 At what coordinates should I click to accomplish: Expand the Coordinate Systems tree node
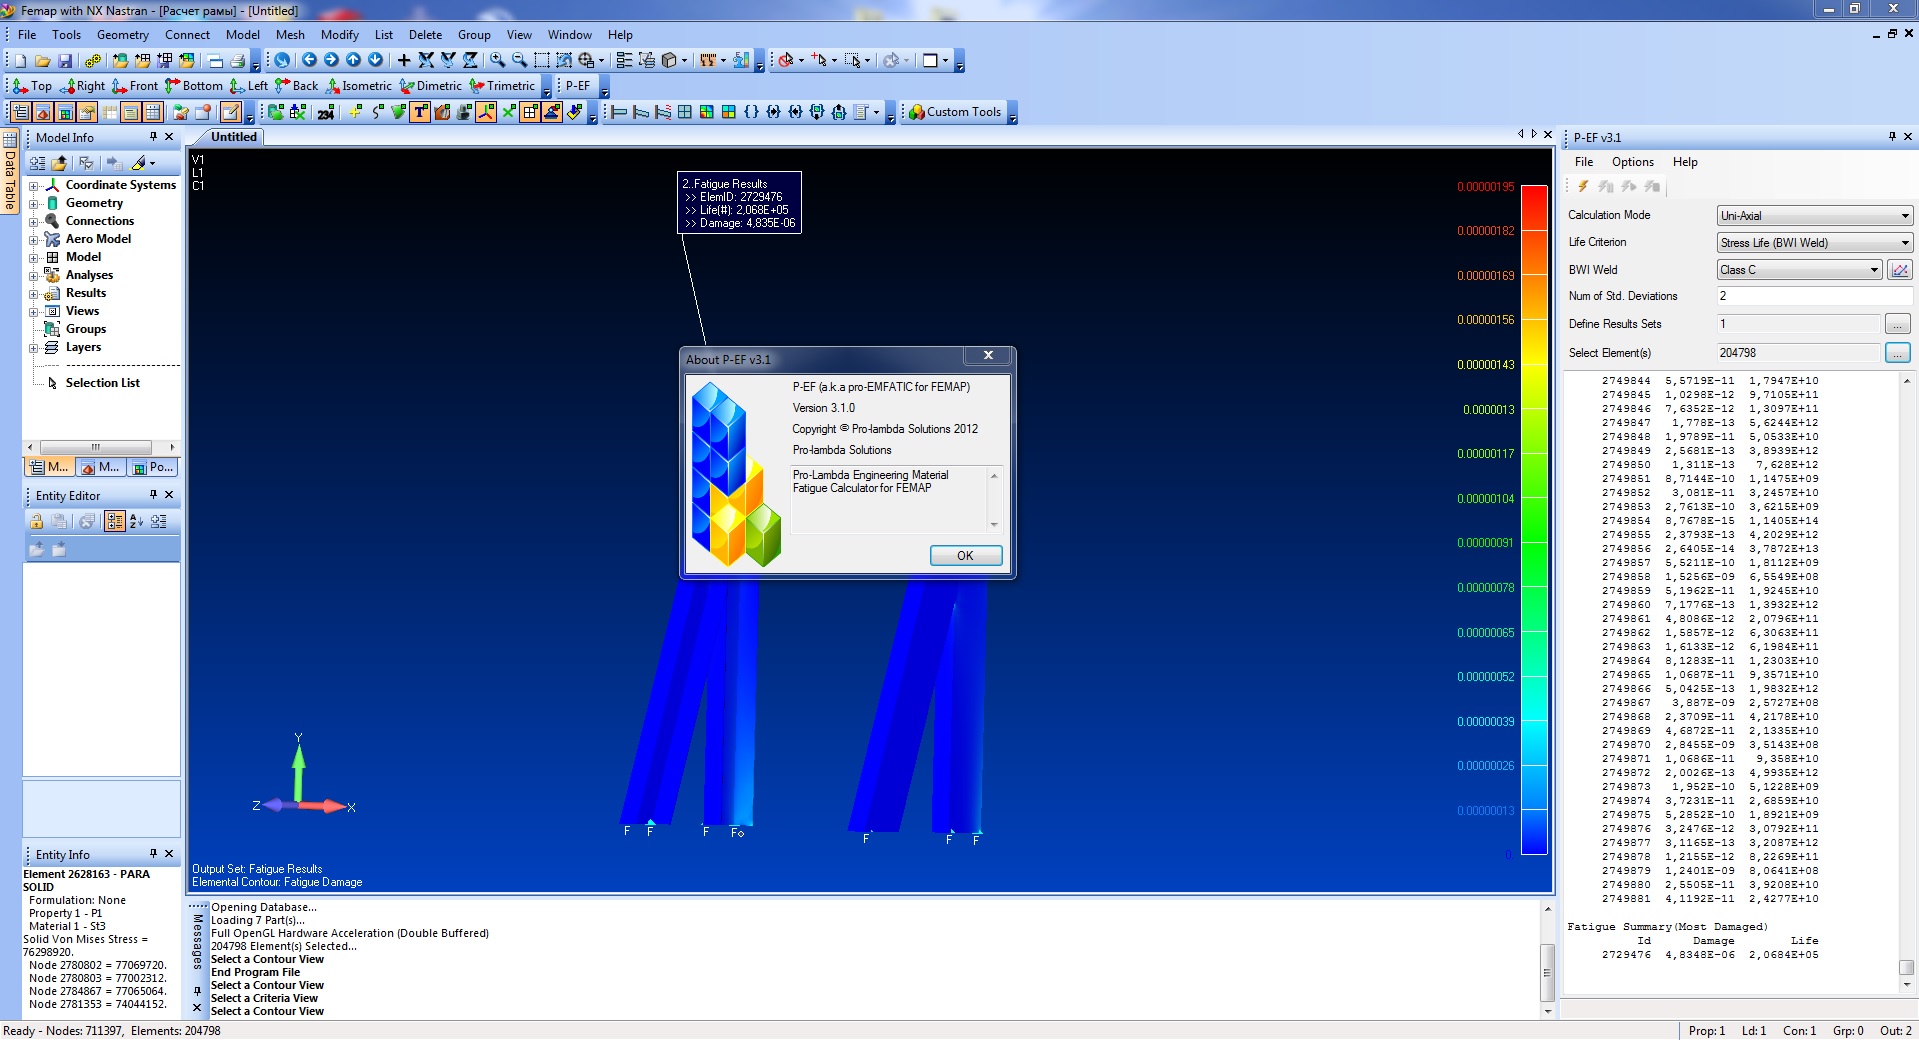(33, 186)
